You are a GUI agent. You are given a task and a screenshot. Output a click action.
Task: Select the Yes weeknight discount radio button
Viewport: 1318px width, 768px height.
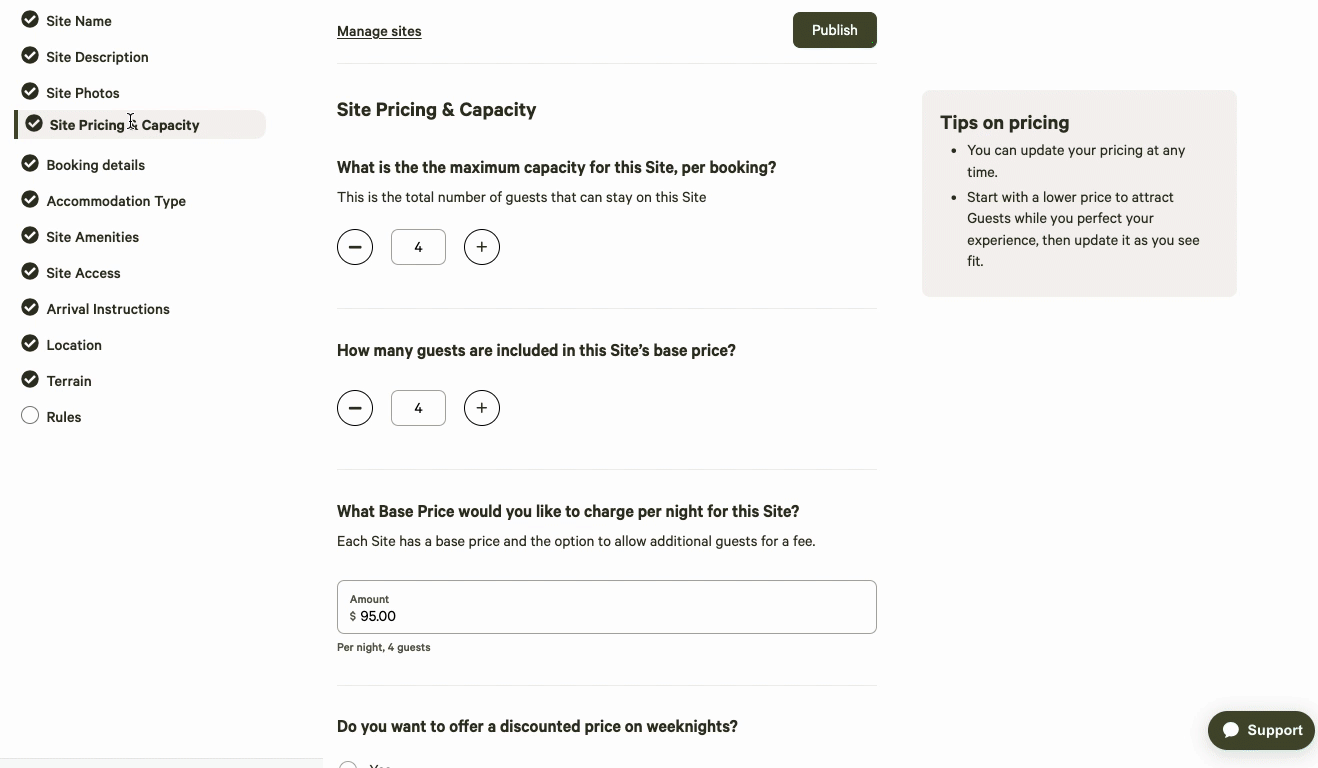tap(348, 765)
